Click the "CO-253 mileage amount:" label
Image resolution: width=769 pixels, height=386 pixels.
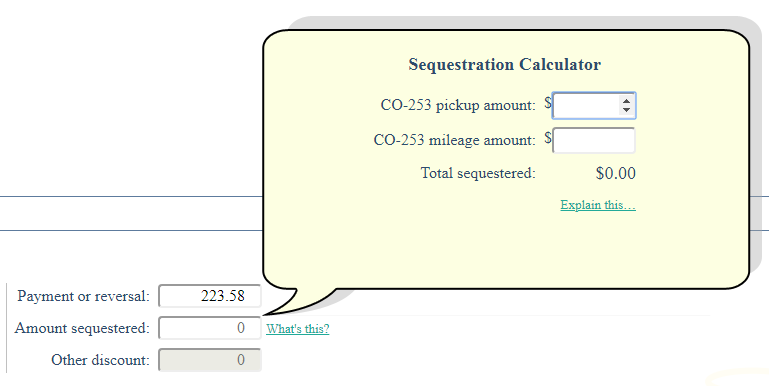(455, 140)
